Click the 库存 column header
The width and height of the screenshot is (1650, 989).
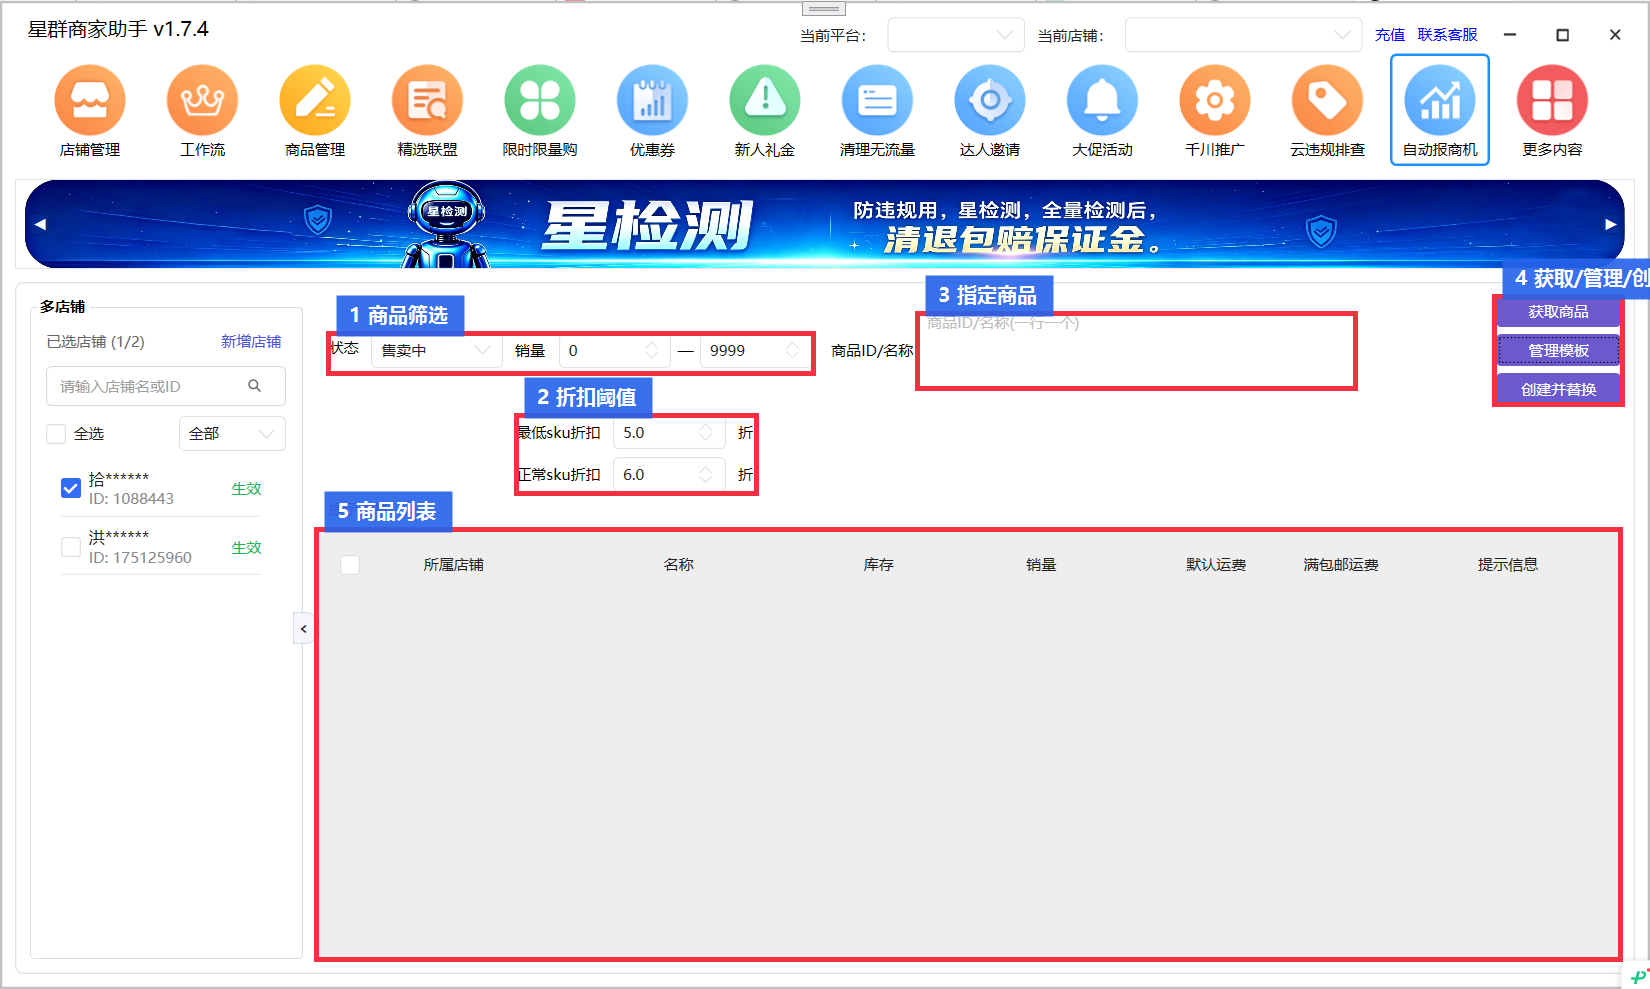(x=879, y=565)
